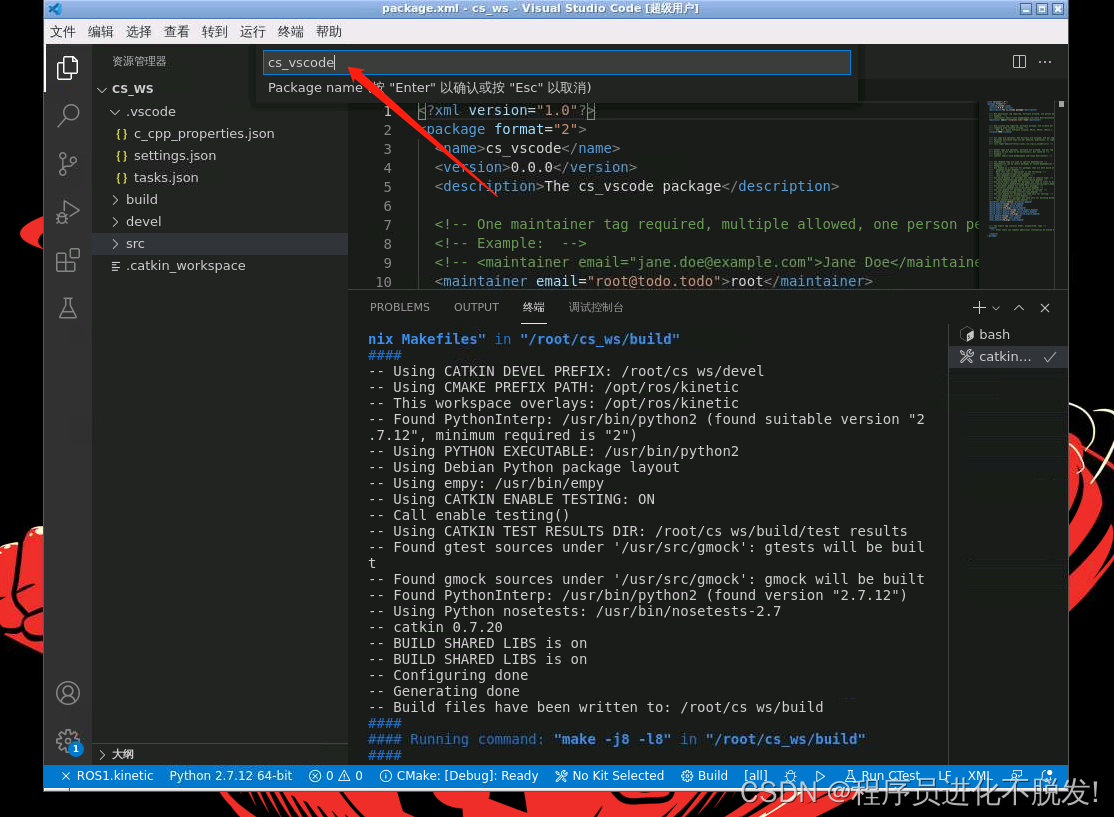The height and width of the screenshot is (817, 1114).
Task: Open the Explorer view in activity bar
Action: click(x=67, y=68)
